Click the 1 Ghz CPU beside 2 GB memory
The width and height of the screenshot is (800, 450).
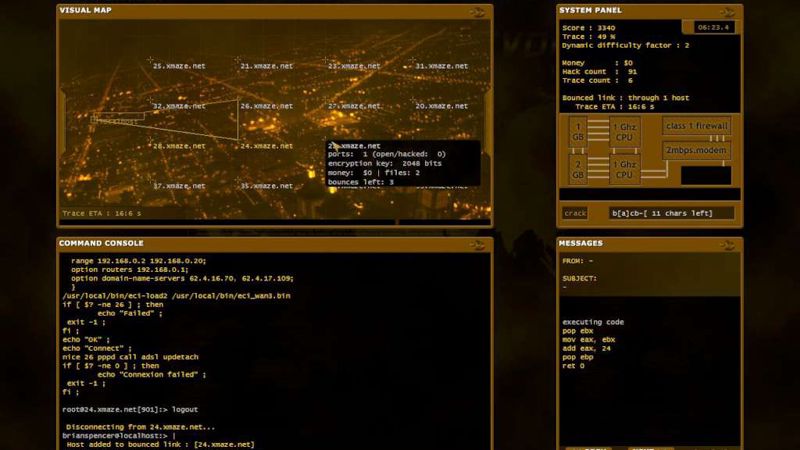pyautogui.click(x=624, y=169)
